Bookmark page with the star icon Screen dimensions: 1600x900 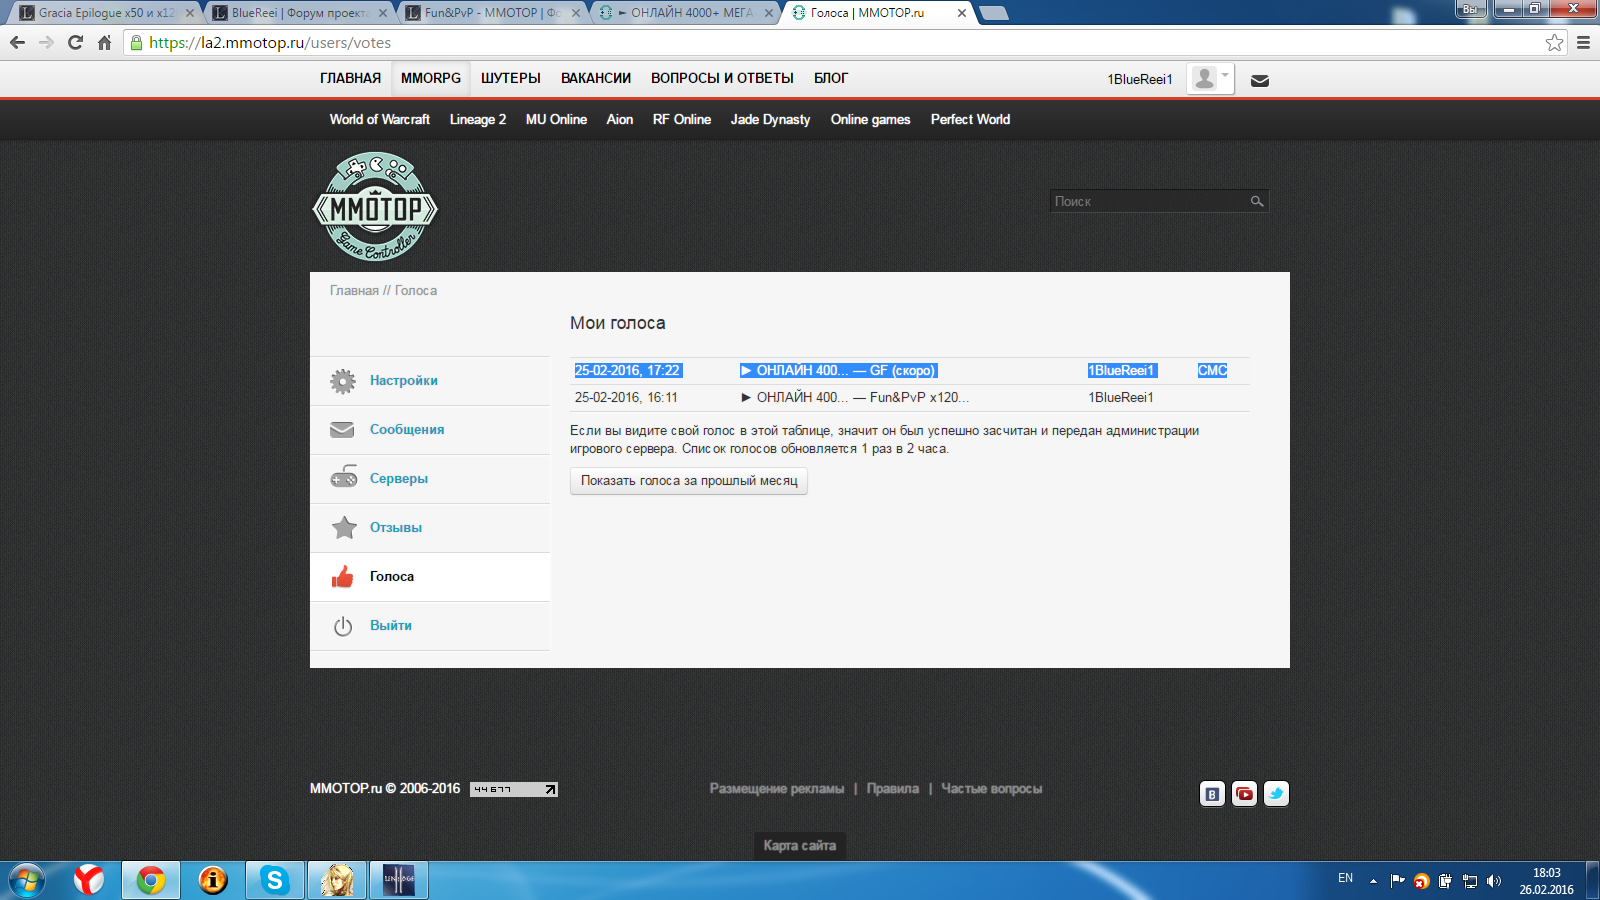point(1554,43)
